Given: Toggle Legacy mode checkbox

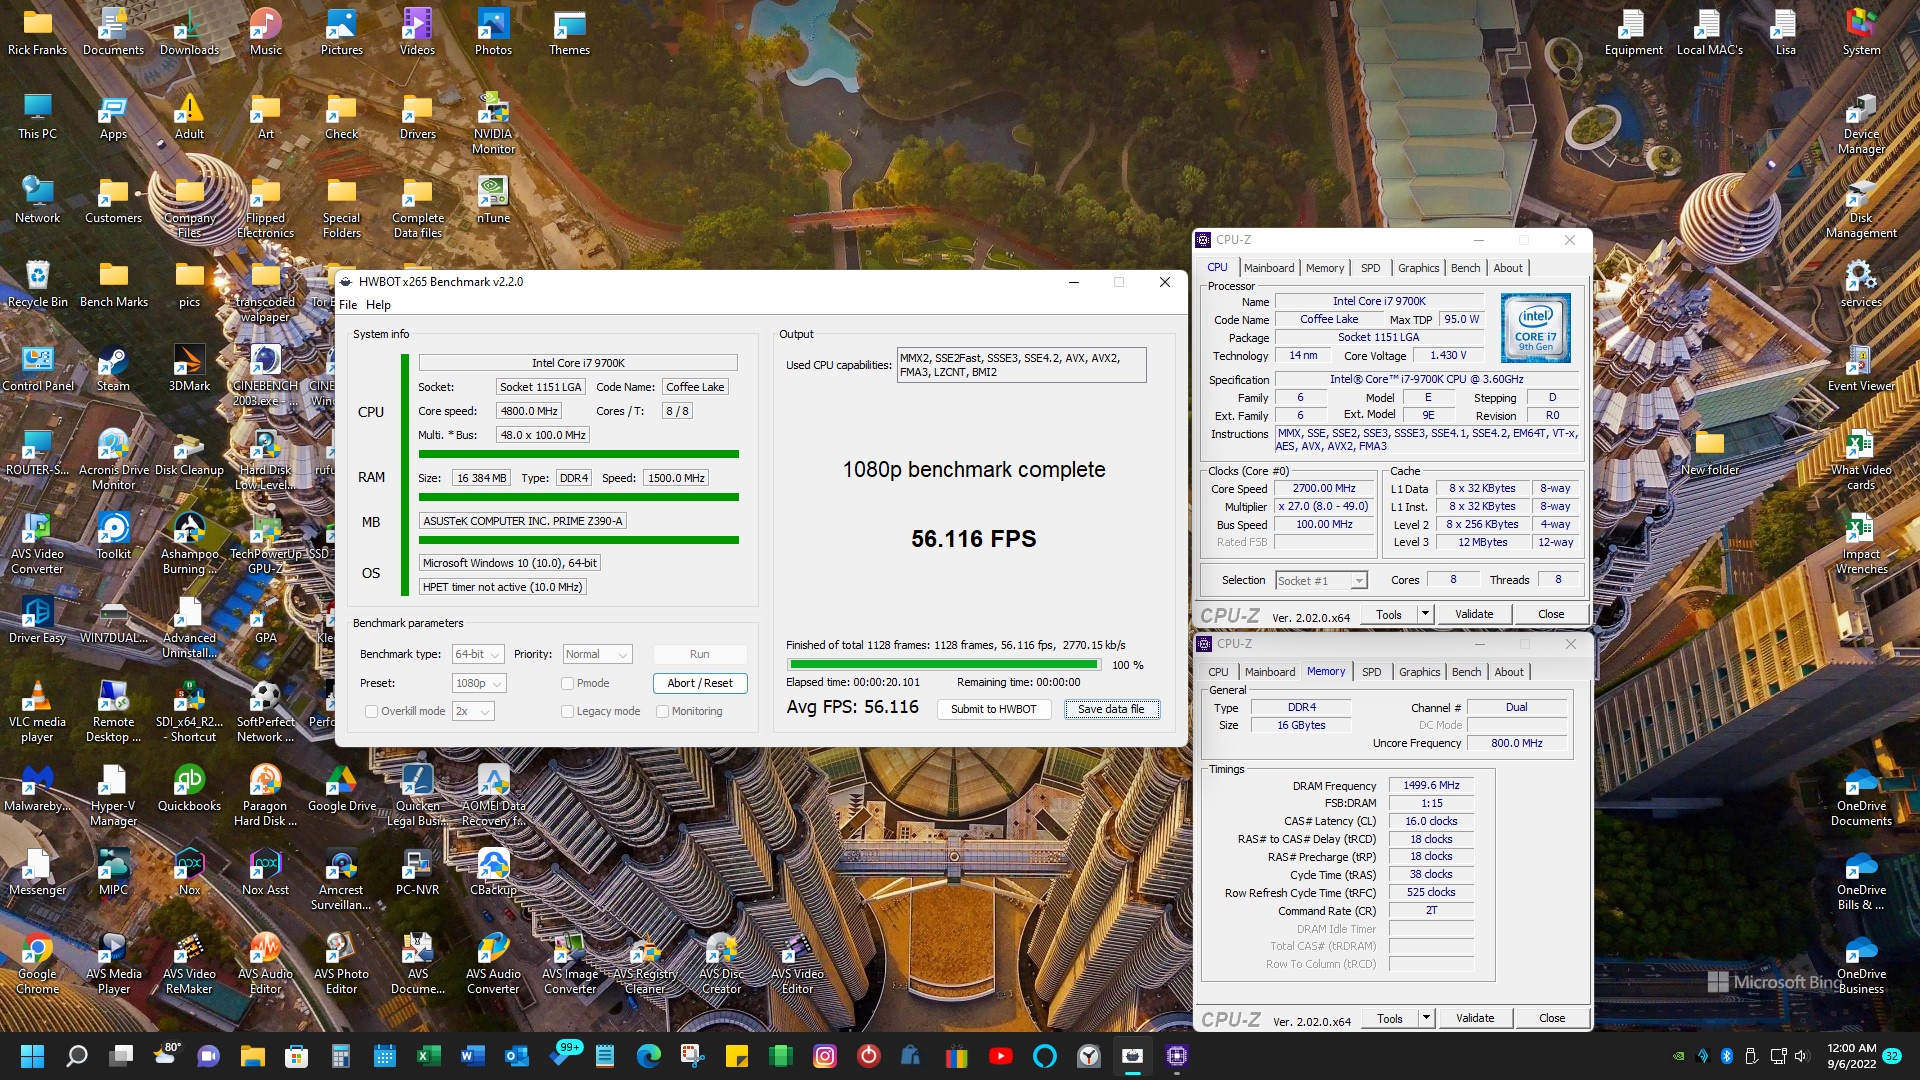Looking at the screenshot, I should (567, 712).
